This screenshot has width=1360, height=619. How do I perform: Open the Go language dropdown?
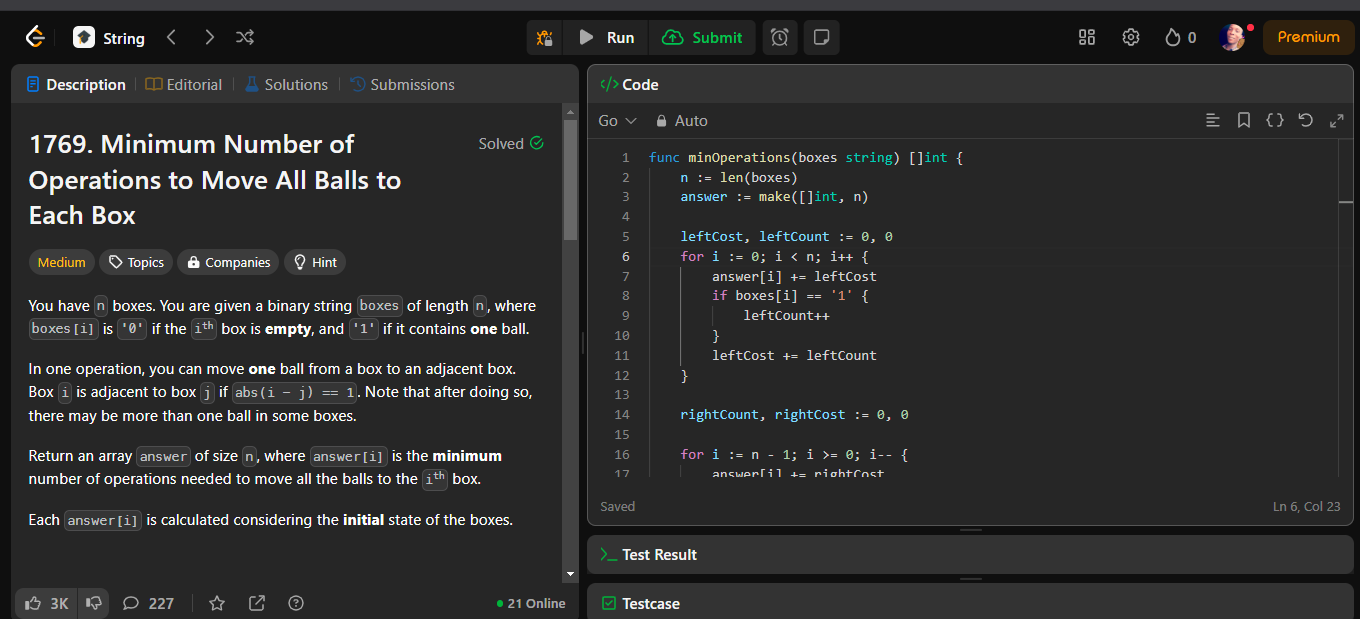coord(617,121)
